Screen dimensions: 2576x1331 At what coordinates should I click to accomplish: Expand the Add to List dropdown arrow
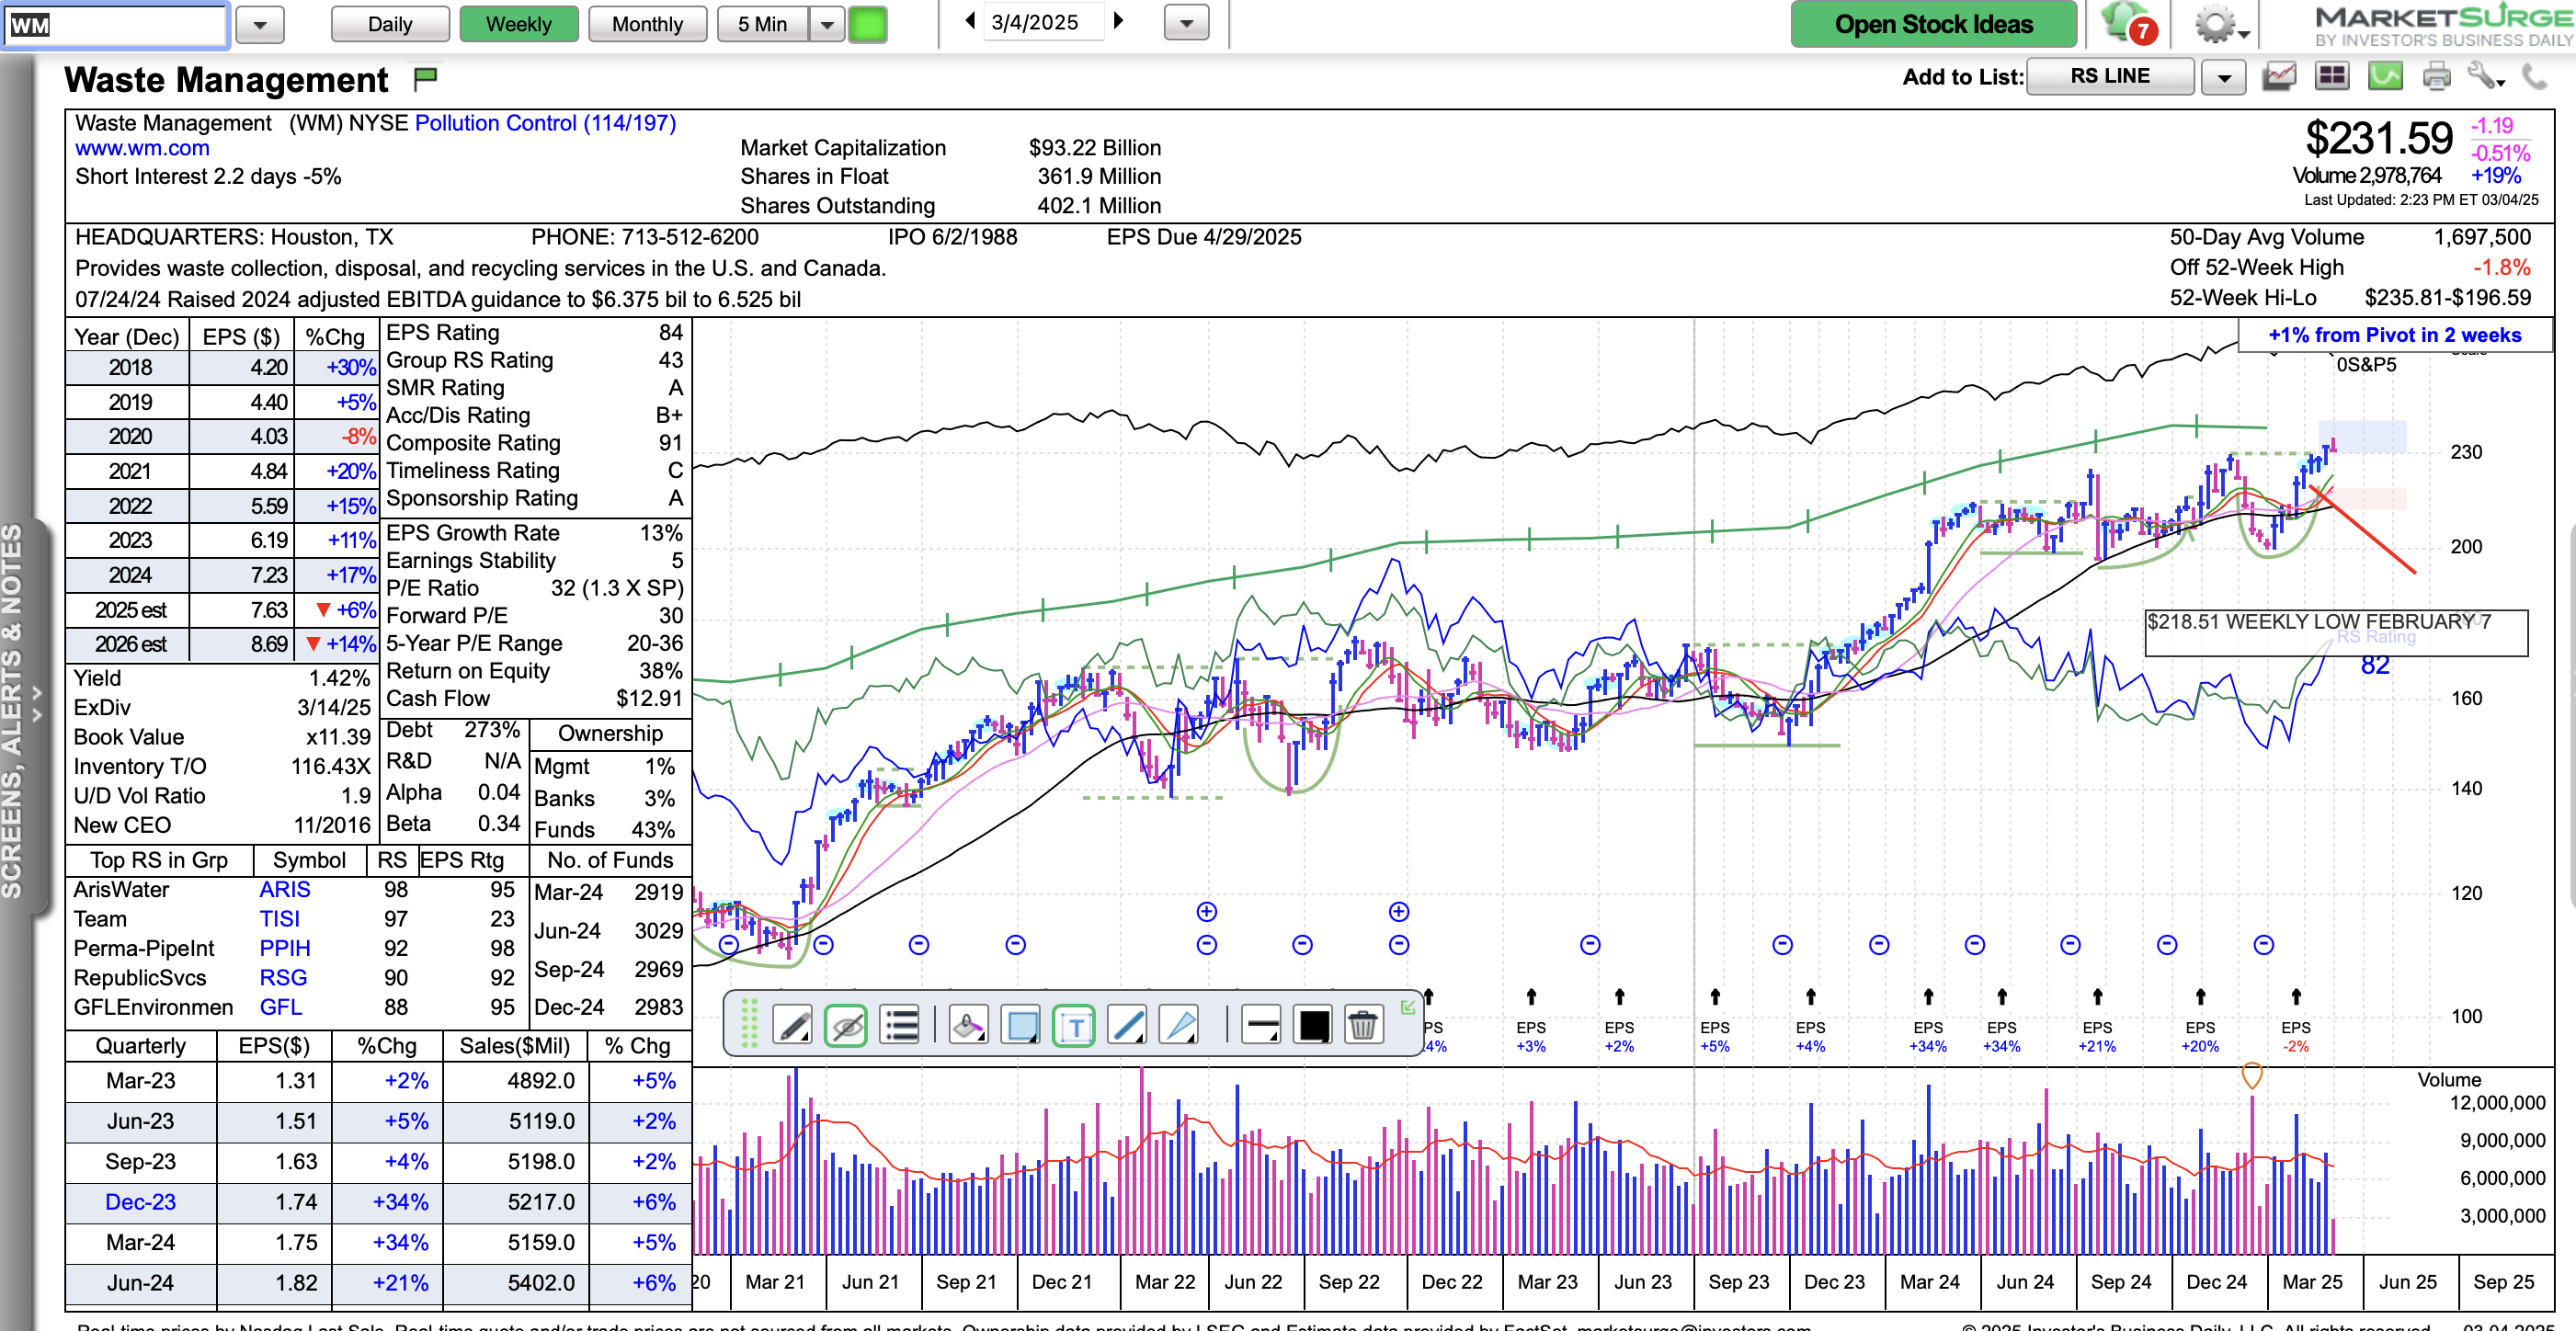[2223, 77]
